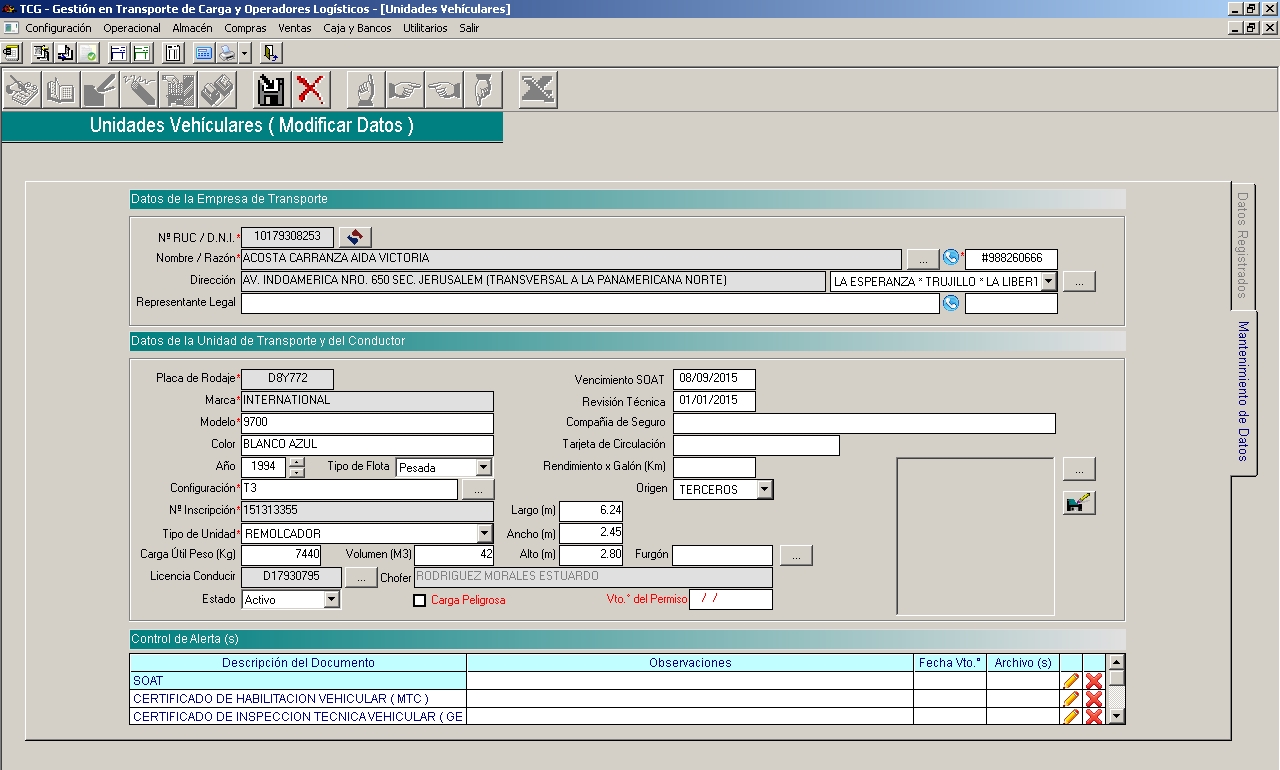Click pencil edit icon in SOAT row
Image resolution: width=1280 pixels, height=770 pixels.
[1071, 681]
